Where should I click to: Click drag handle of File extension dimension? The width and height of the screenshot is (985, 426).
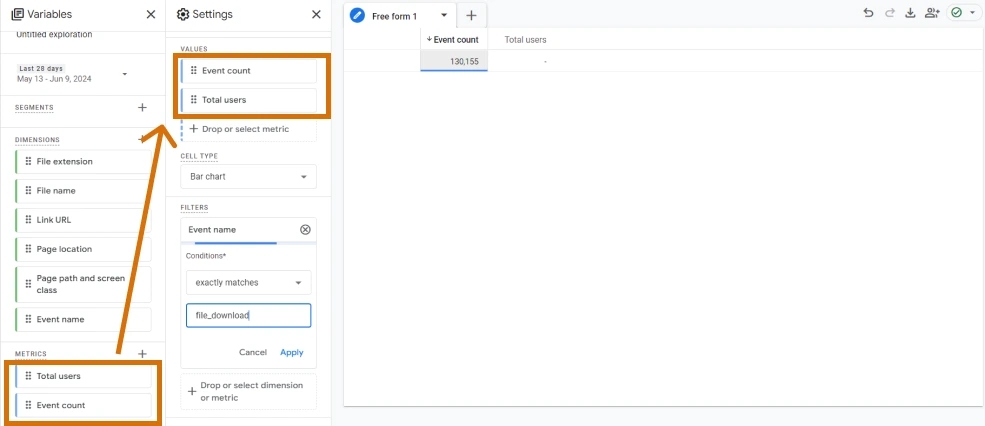click(28, 161)
